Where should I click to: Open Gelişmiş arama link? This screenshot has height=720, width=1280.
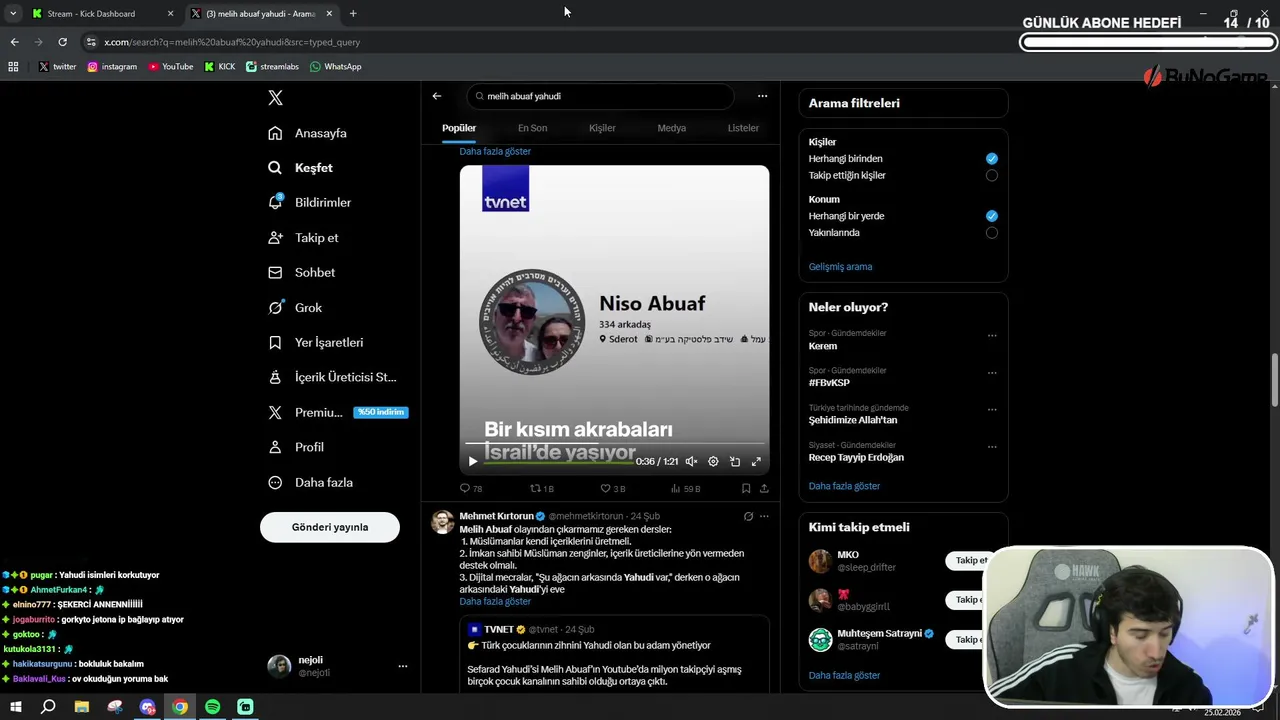pos(840,267)
